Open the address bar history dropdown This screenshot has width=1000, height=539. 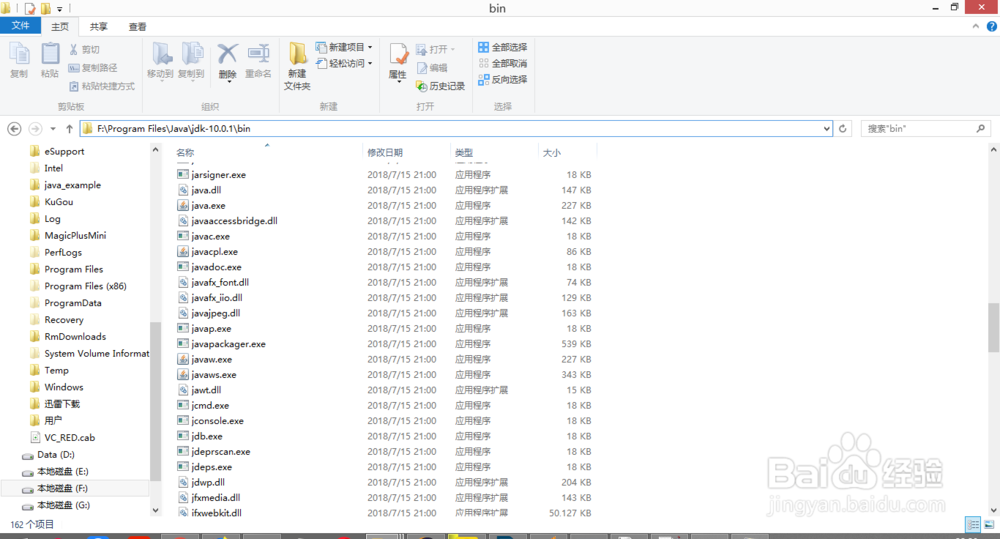click(827, 129)
